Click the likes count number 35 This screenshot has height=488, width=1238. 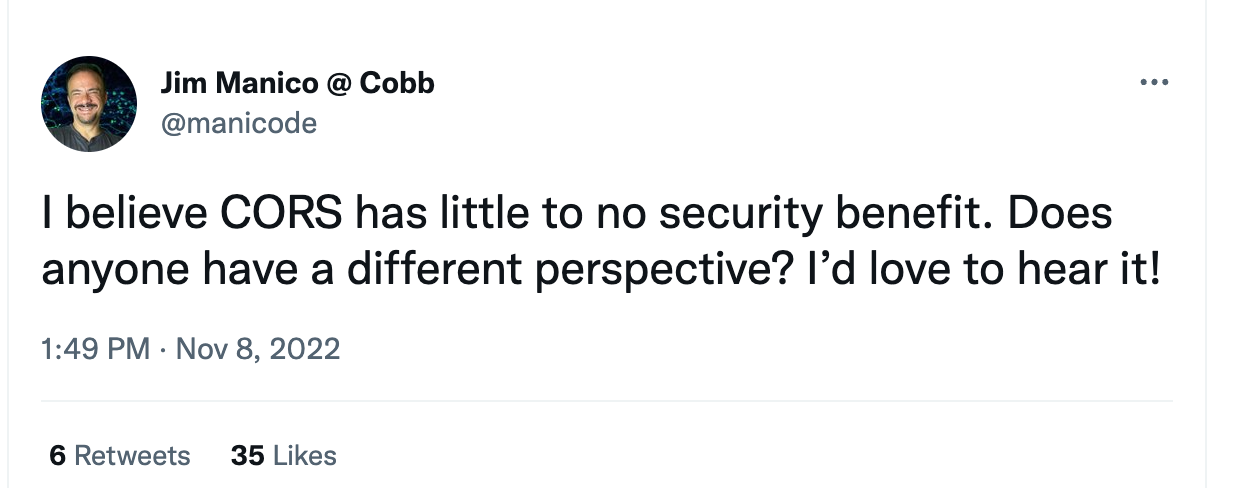[x=246, y=456]
